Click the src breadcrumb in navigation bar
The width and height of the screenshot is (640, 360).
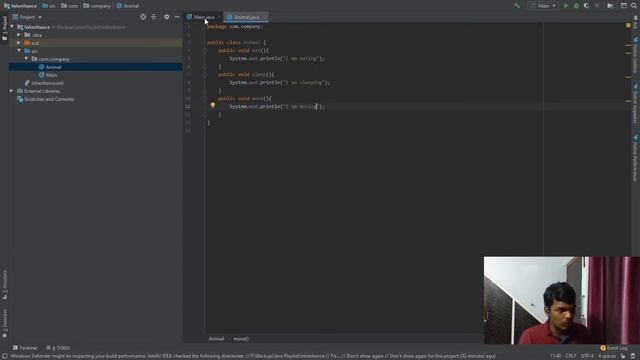click(49, 6)
